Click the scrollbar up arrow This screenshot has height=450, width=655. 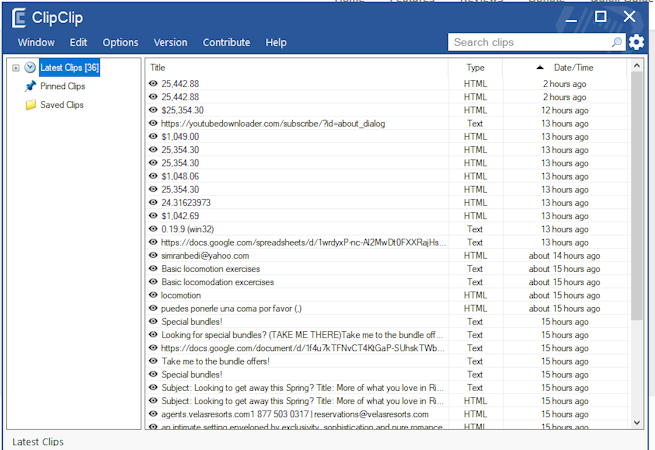point(637,66)
